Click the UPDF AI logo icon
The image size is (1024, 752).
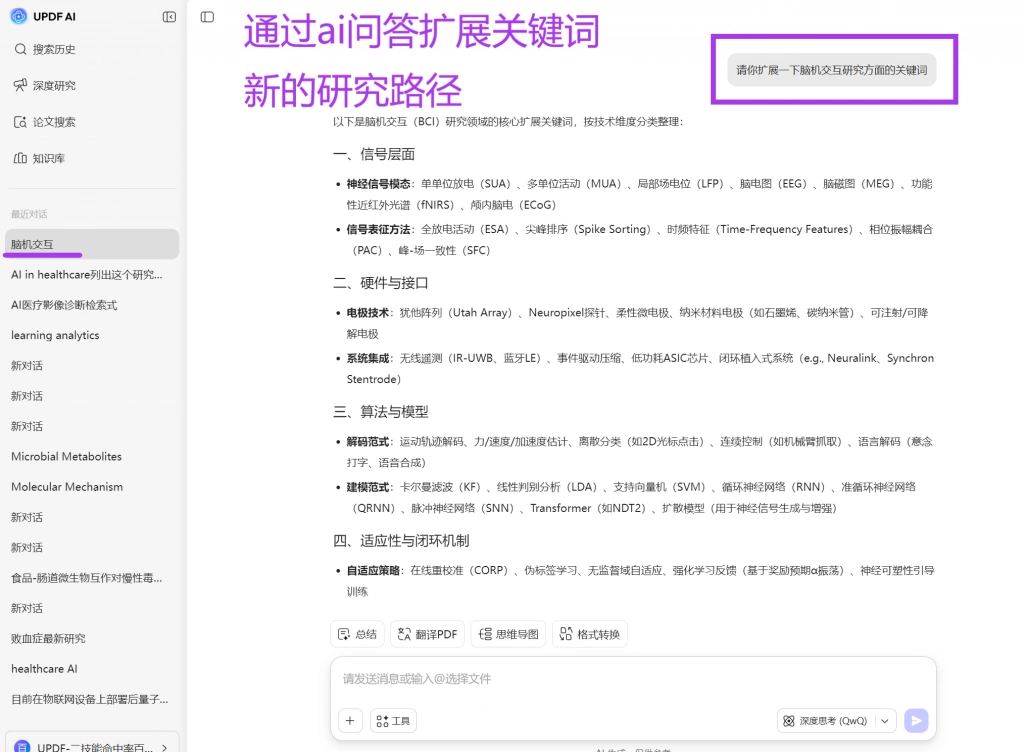(x=19, y=16)
